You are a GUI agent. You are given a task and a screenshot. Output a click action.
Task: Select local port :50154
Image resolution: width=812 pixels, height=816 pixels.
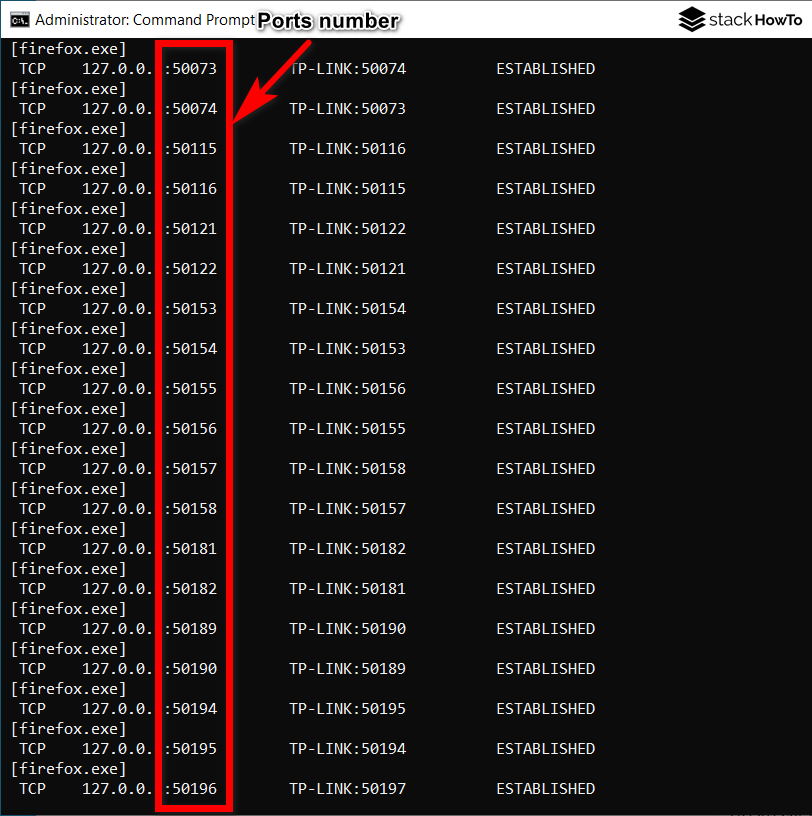(x=191, y=349)
